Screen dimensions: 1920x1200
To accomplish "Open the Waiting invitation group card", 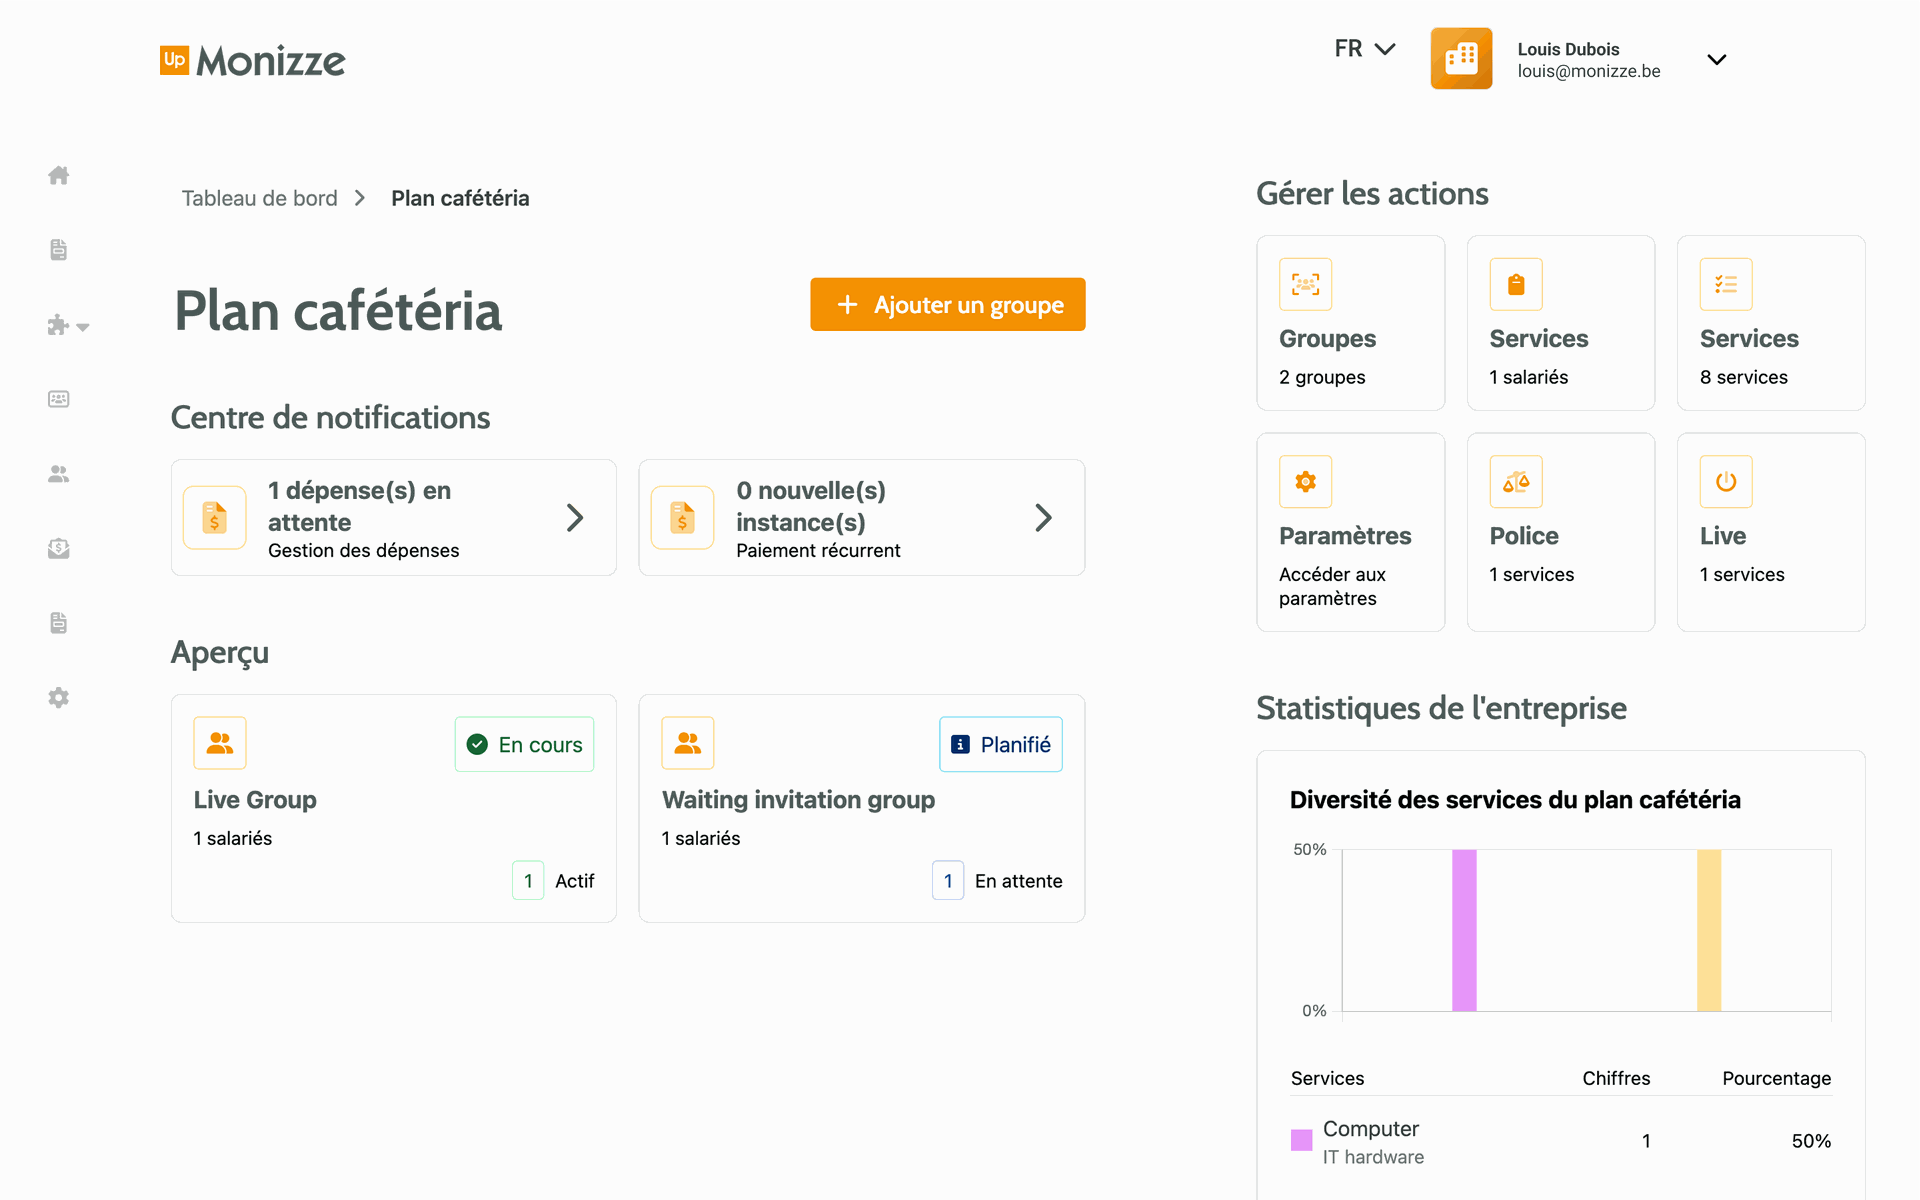I will (861, 808).
